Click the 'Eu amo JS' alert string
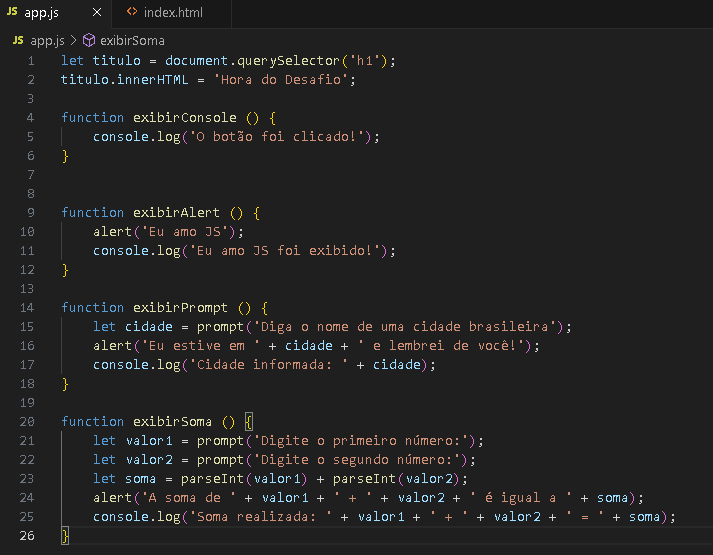Image resolution: width=713 pixels, height=555 pixels. 185,232
